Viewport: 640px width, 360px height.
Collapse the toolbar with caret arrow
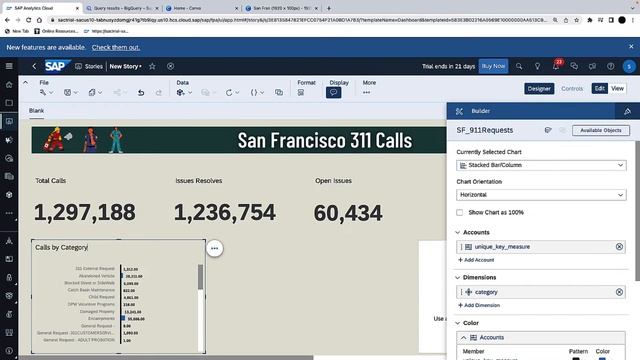coord(25,82)
